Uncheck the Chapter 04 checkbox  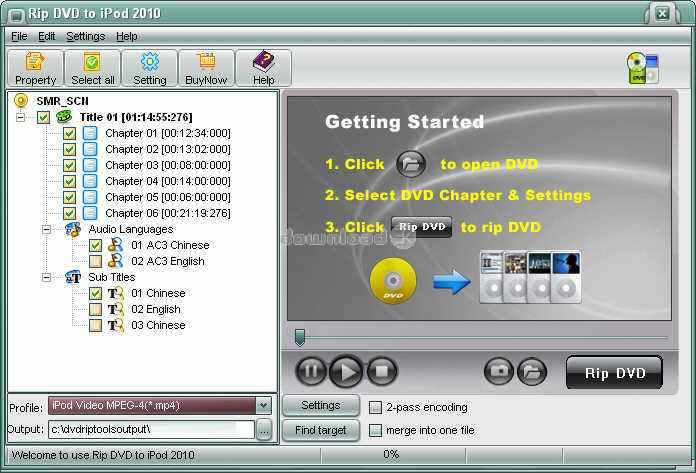point(69,181)
